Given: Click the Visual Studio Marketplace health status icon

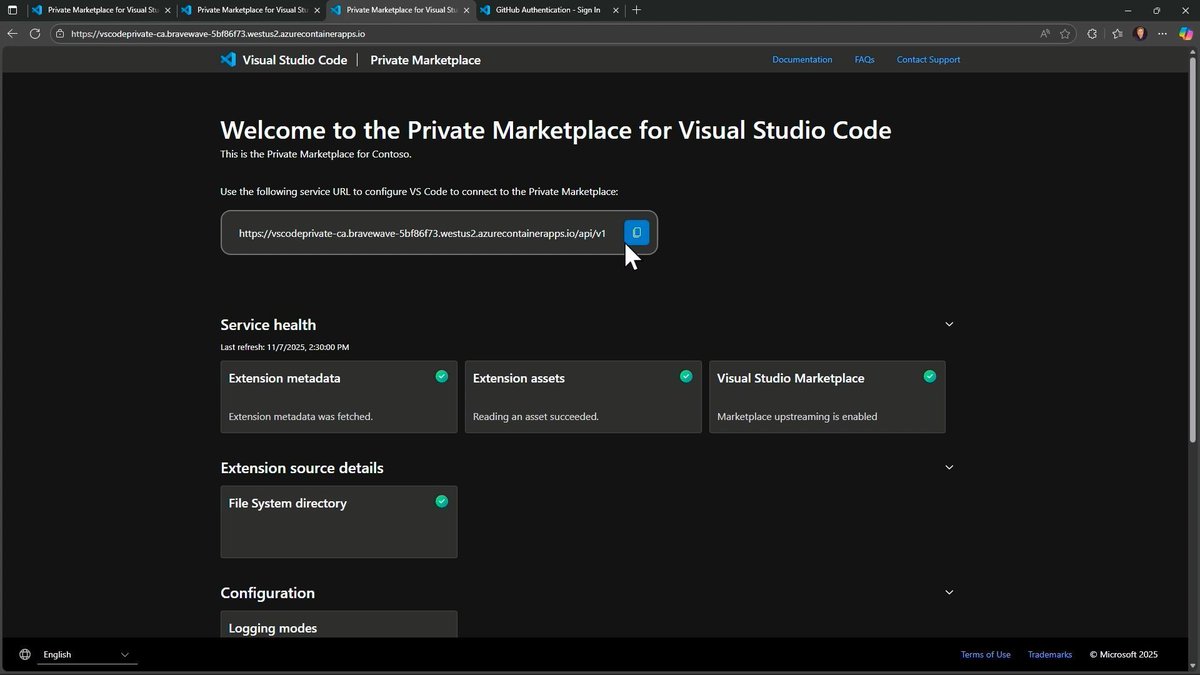Looking at the screenshot, I should click(x=929, y=376).
